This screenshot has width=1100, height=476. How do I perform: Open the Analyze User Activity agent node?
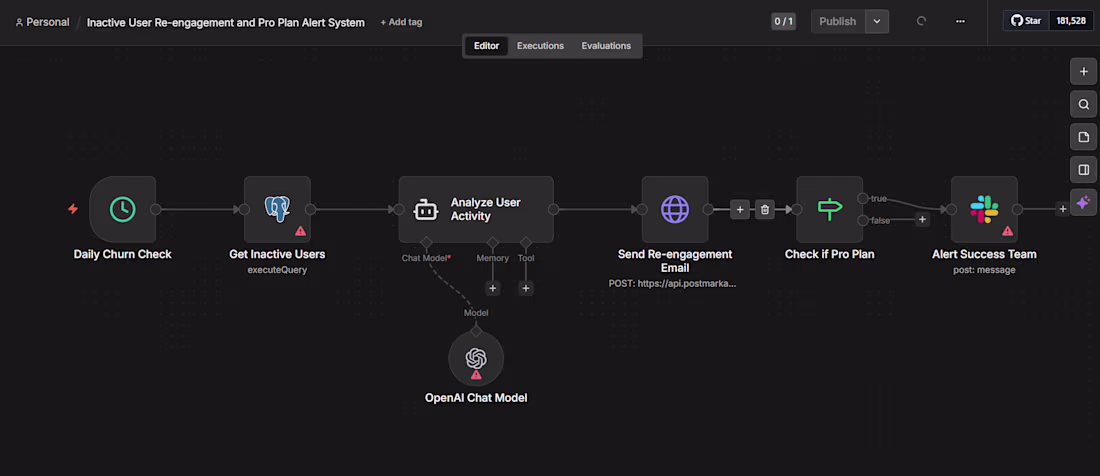(x=476, y=209)
